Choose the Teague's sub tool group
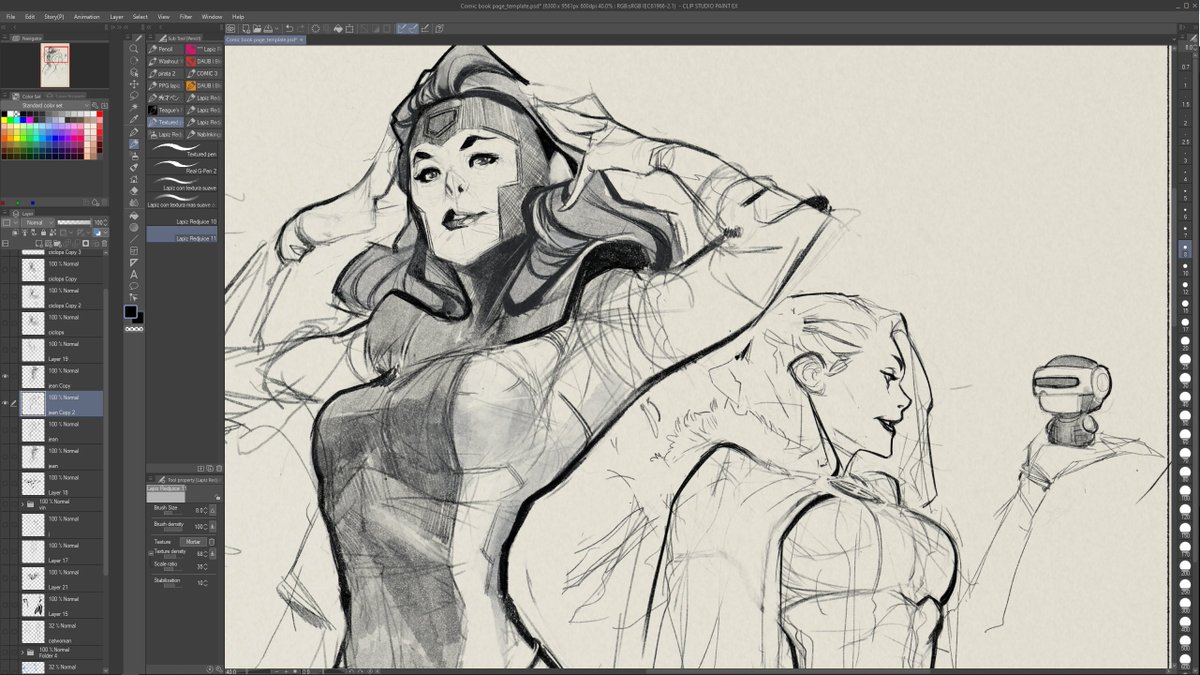Image resolution: width=1200 pixels, height=675 pixels. click(164, 110)
